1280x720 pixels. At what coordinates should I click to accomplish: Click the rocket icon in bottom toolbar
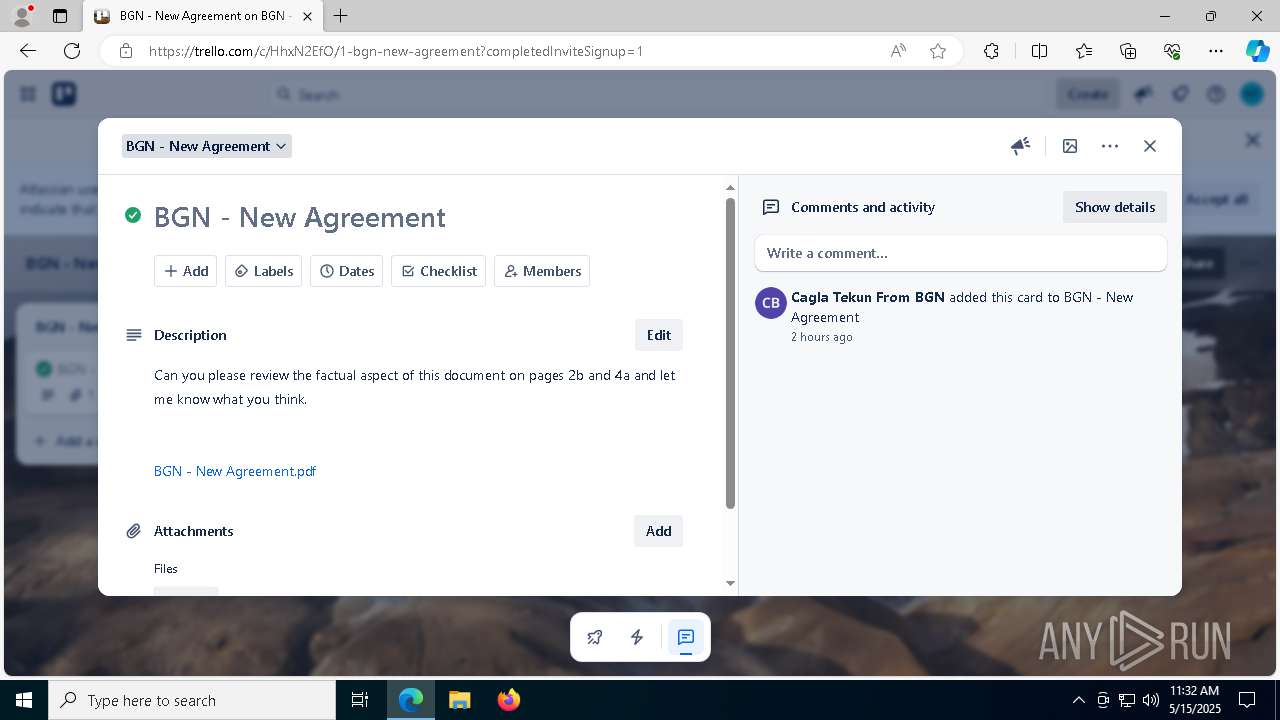(595, 637)
